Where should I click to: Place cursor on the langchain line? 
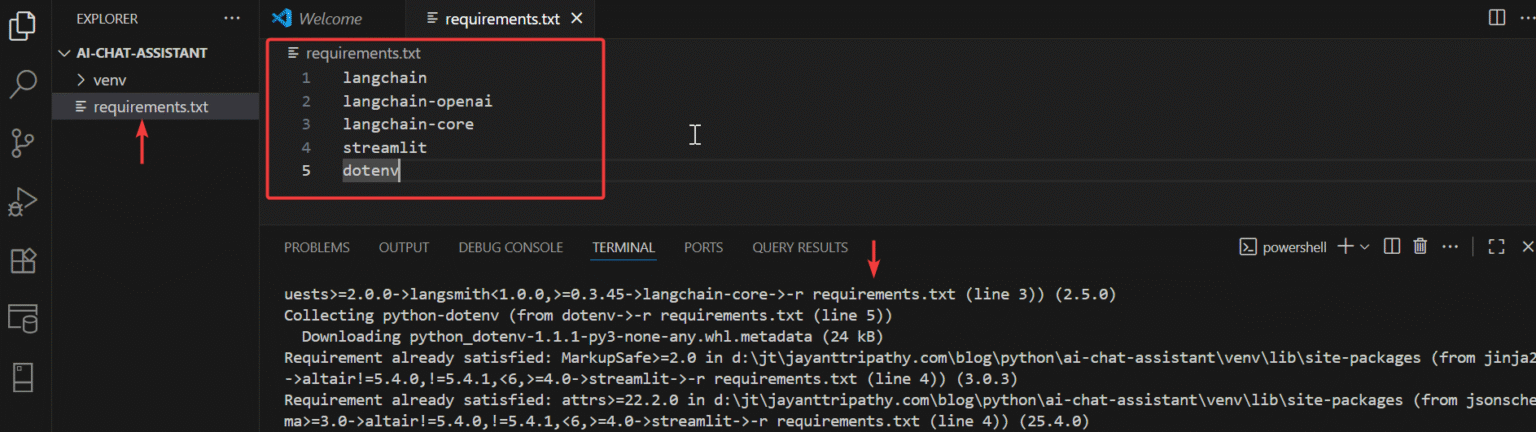(385, 77)
